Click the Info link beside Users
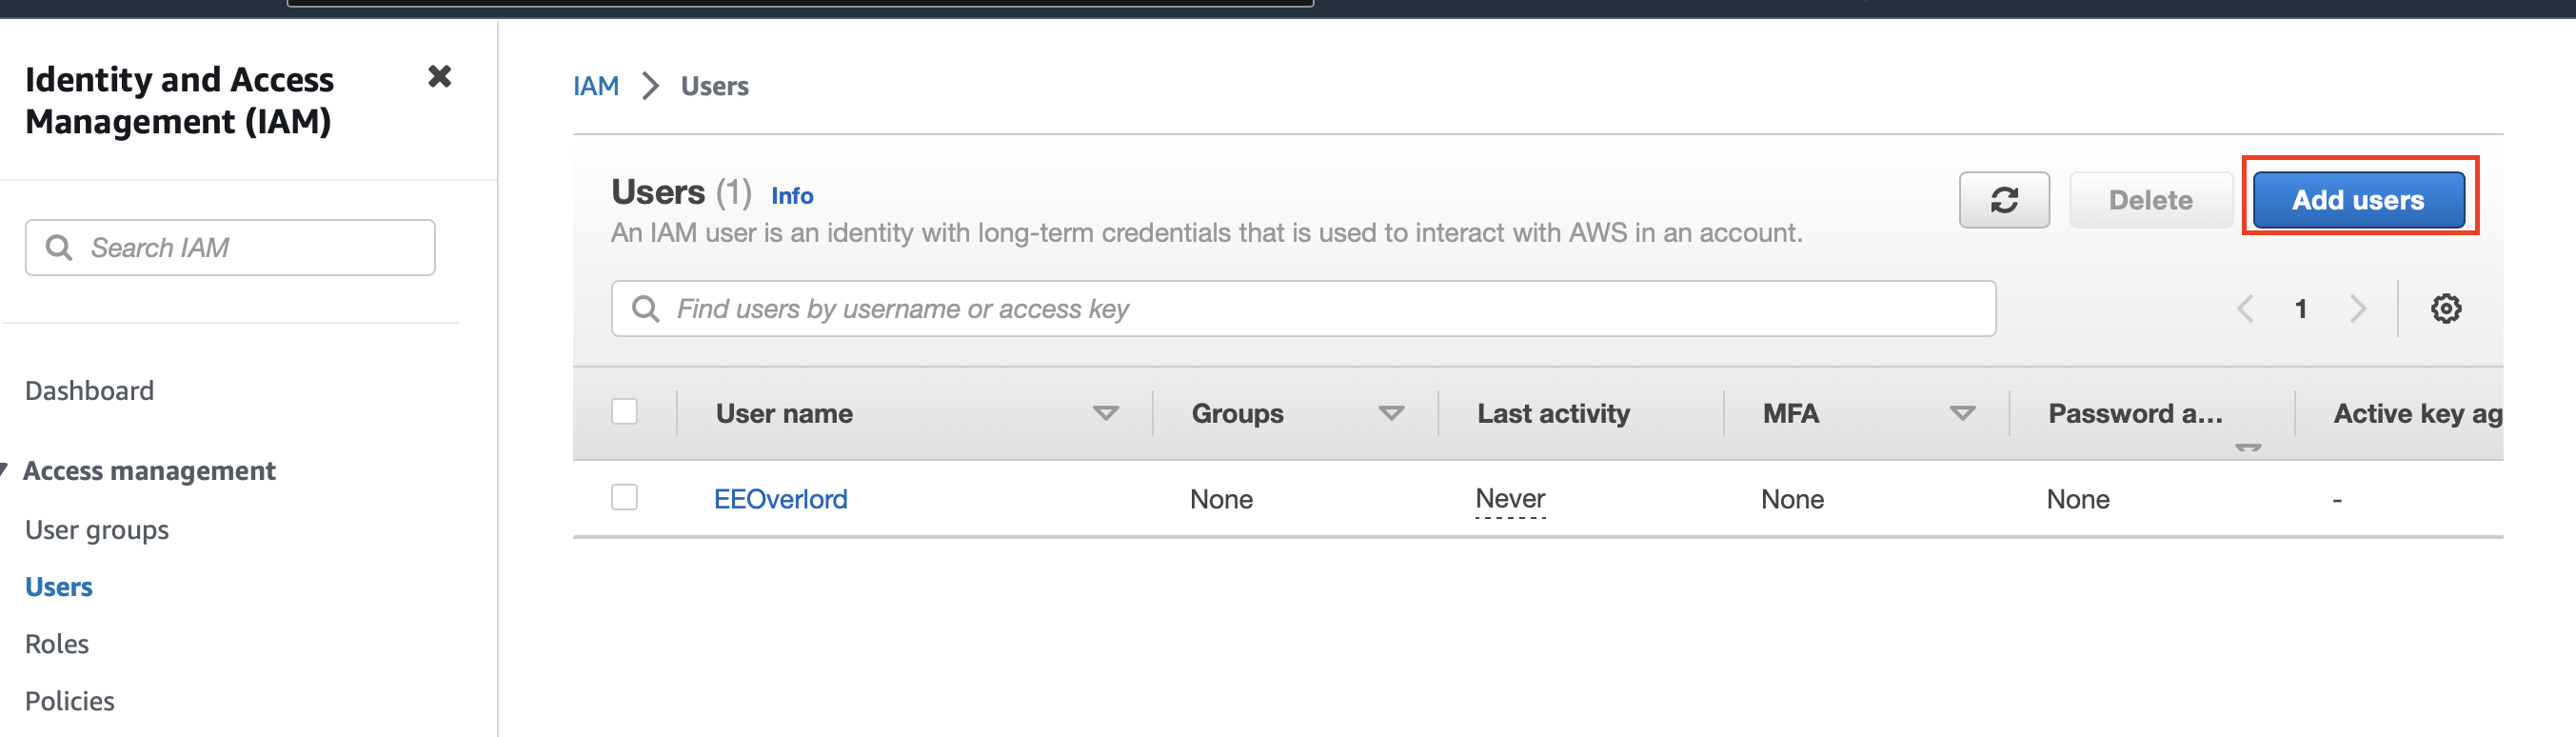 [x=791, y=196]
